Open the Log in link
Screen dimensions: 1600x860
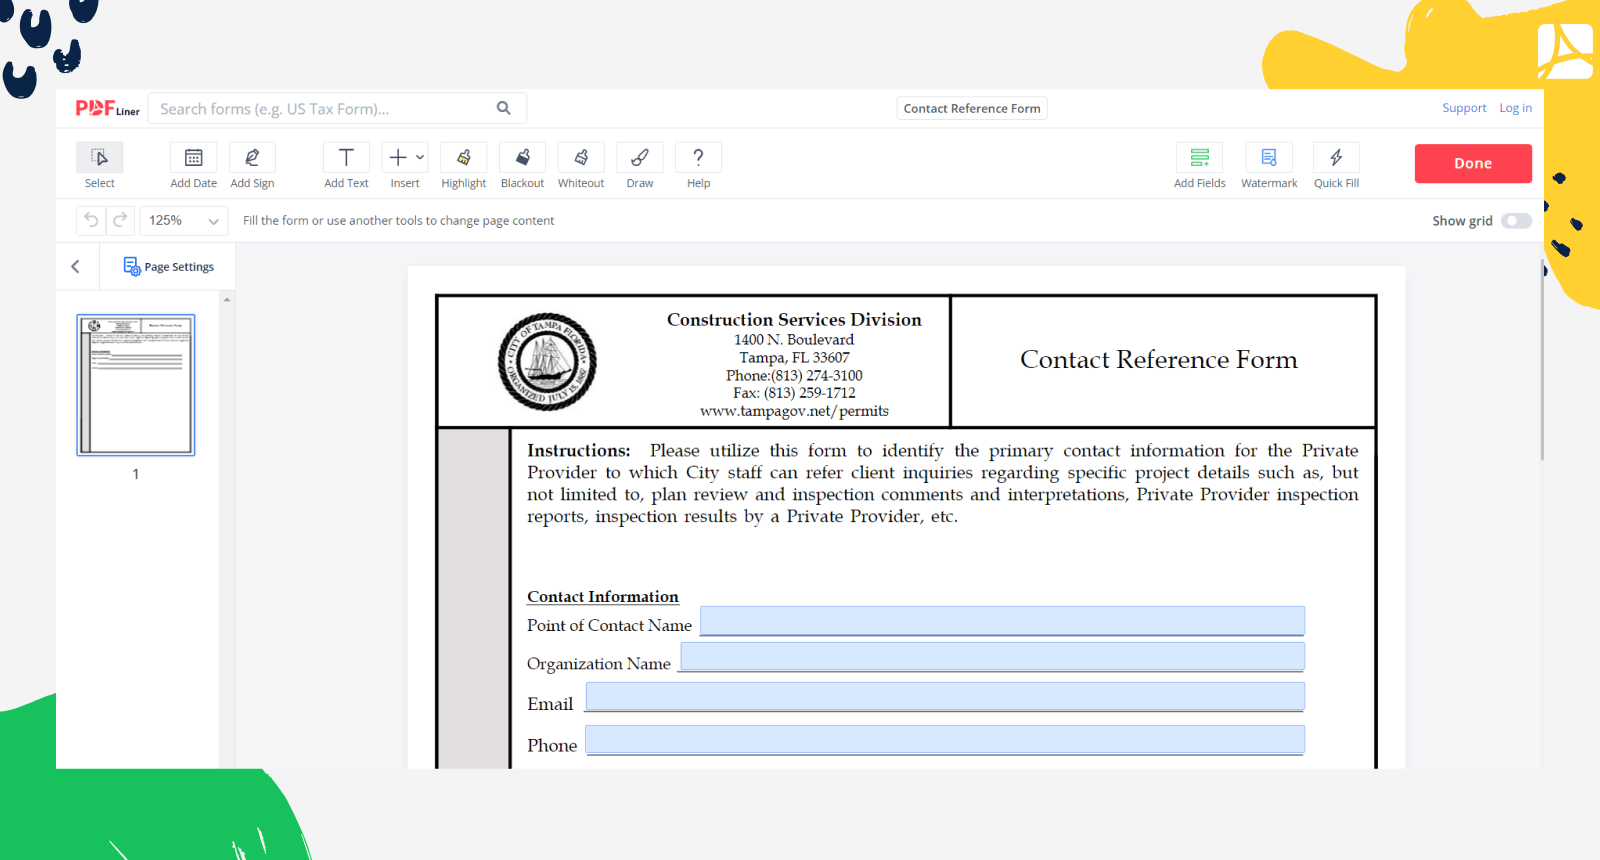[x=1515, y=108]
